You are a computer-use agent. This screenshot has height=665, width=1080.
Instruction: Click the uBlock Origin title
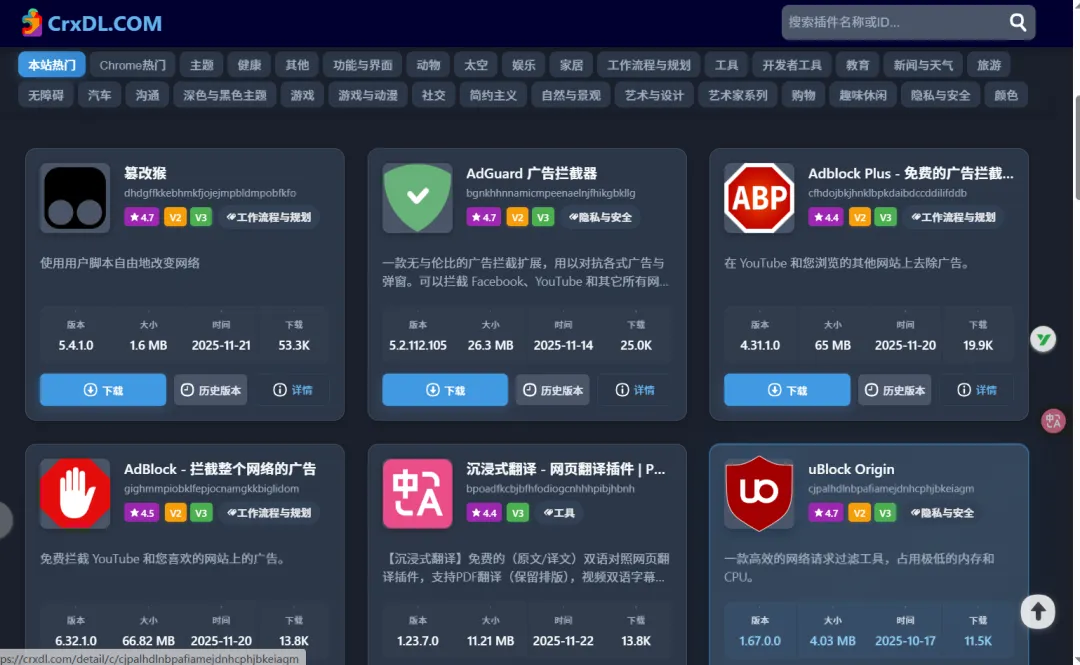pyautogui.click(x=851, y=469)
